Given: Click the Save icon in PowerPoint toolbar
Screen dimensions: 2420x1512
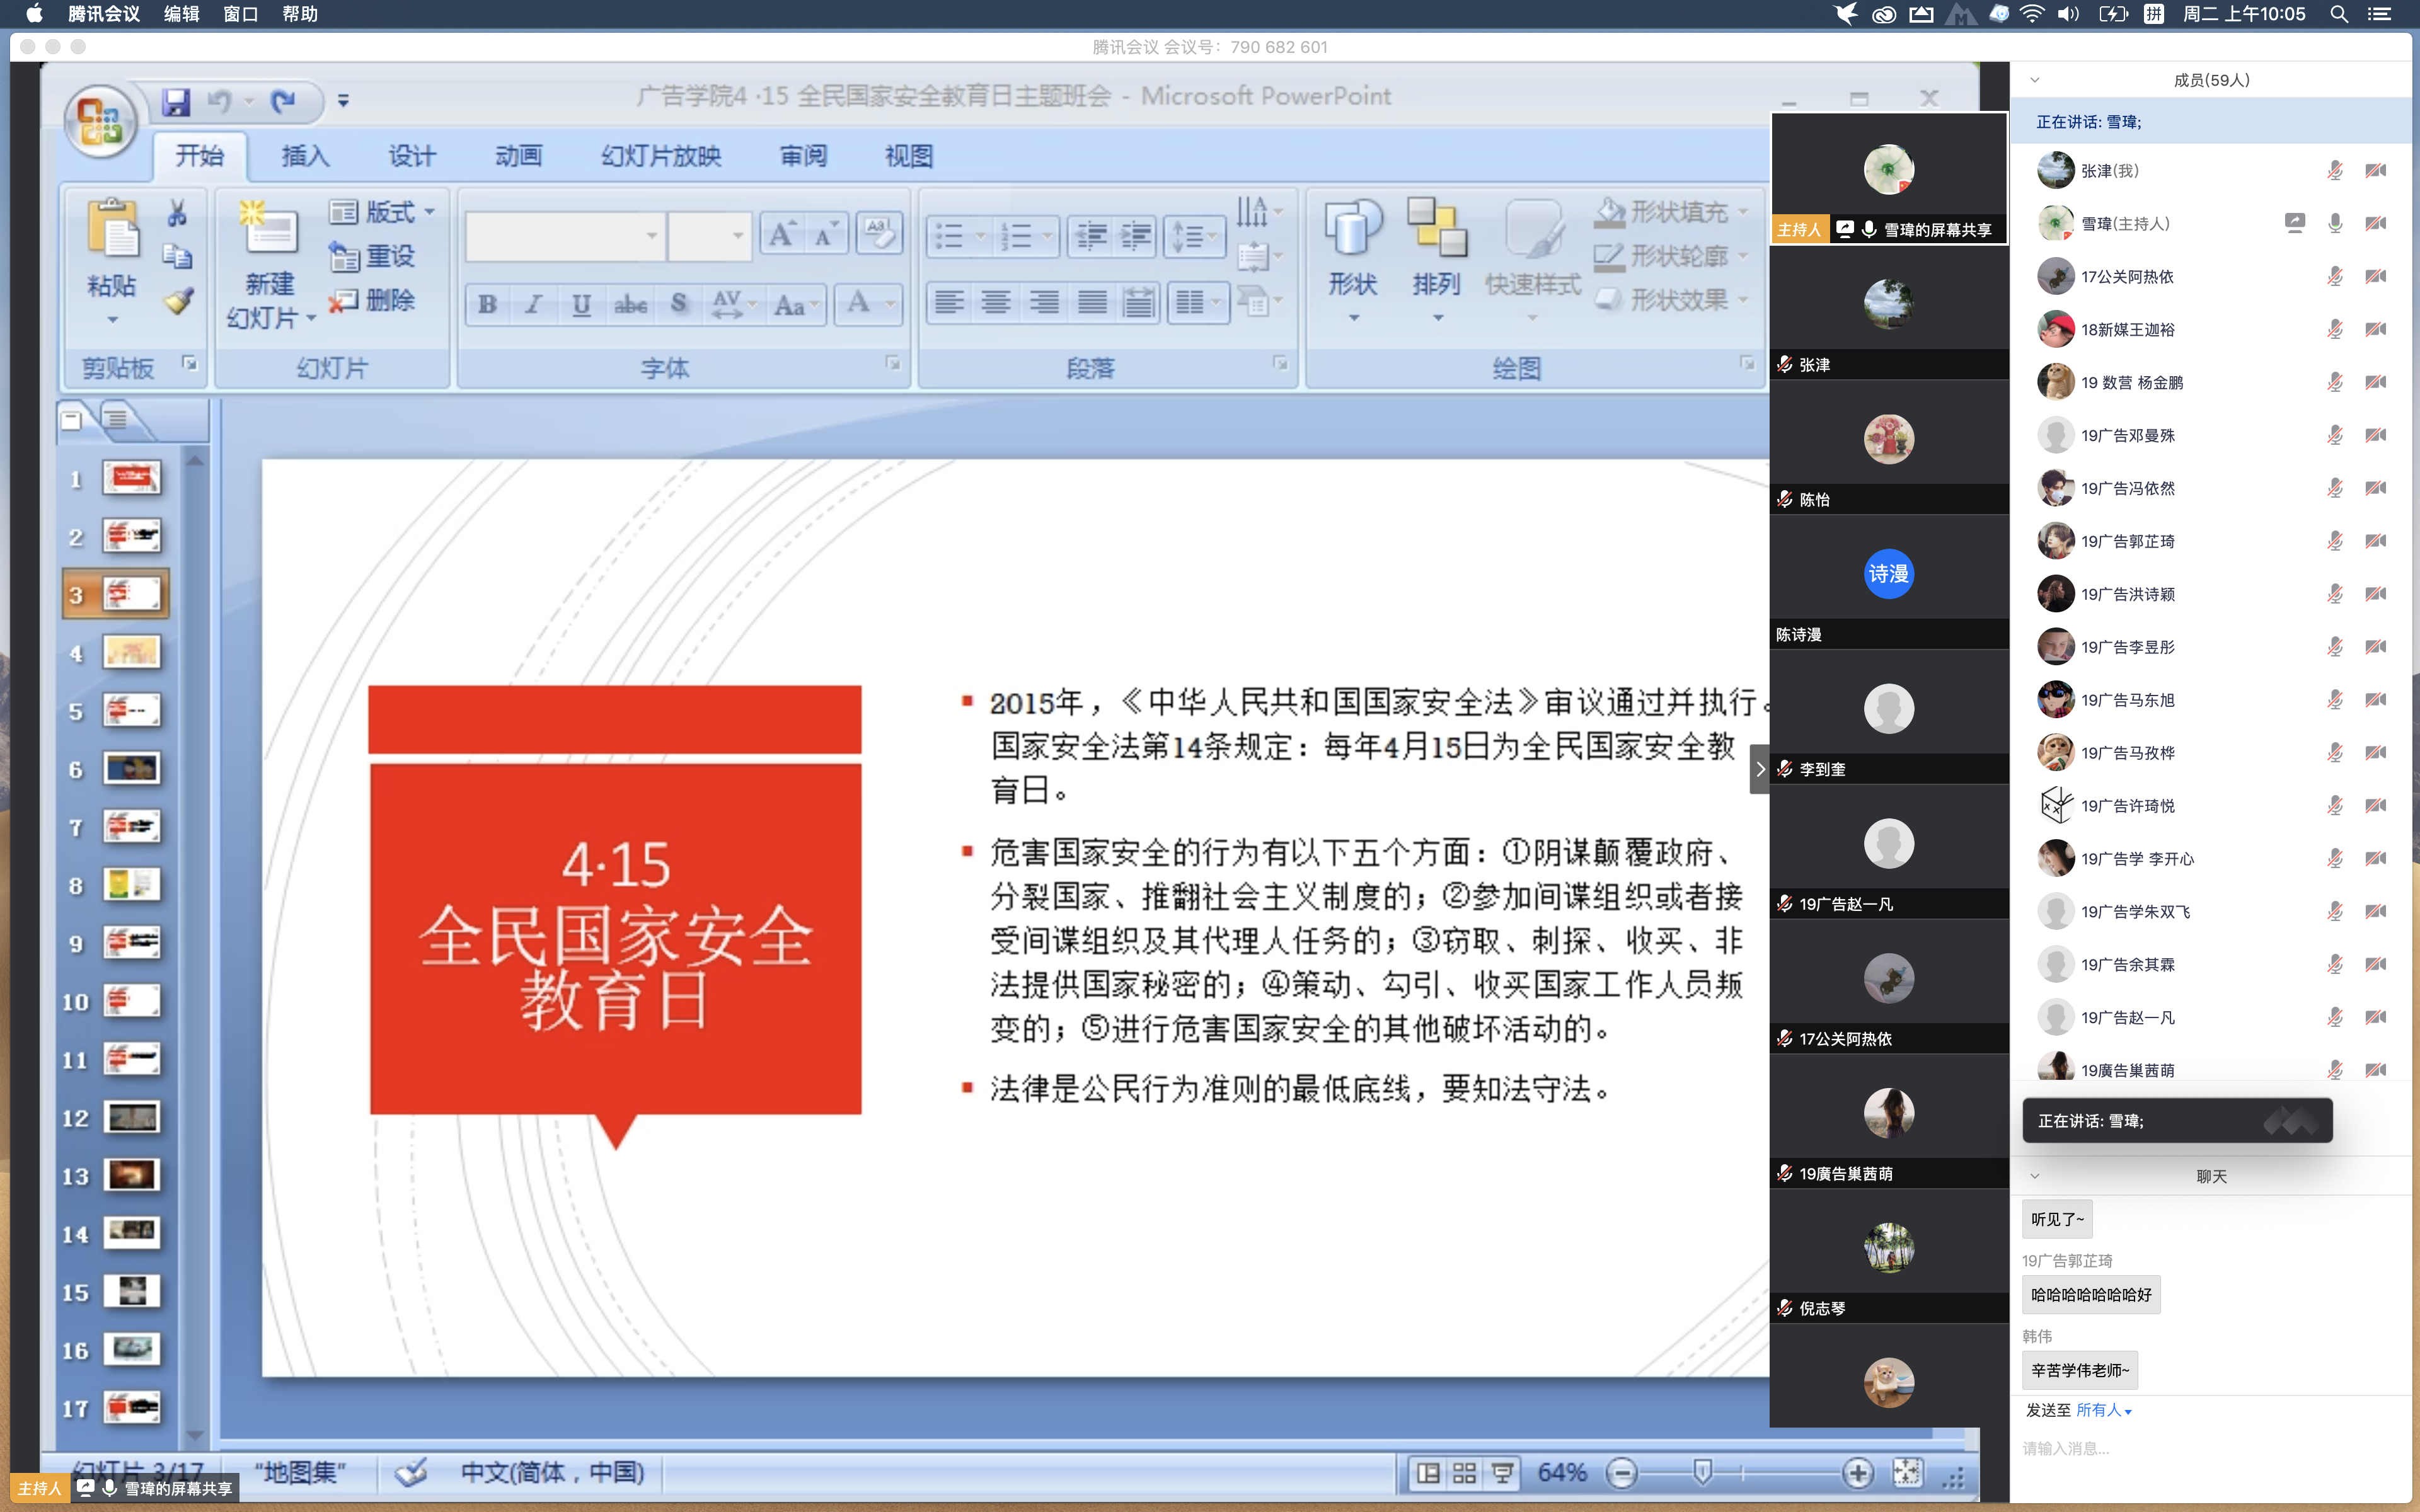Looking at the screenshot, I should pyautogui.click(x=177, y=101).
